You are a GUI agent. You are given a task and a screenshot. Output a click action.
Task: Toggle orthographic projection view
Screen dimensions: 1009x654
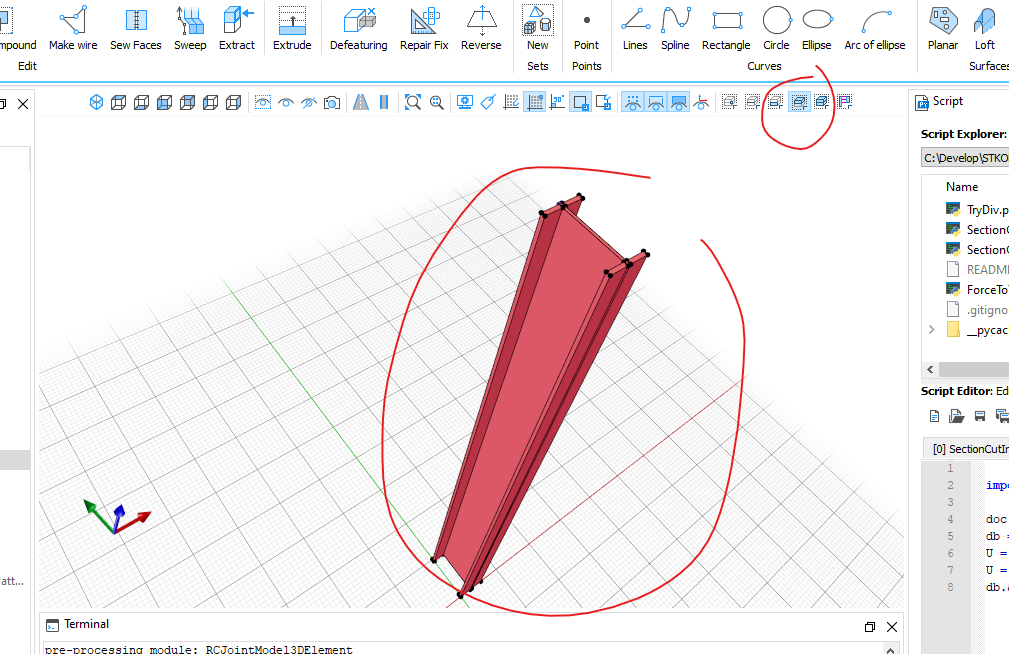[384, 102]
